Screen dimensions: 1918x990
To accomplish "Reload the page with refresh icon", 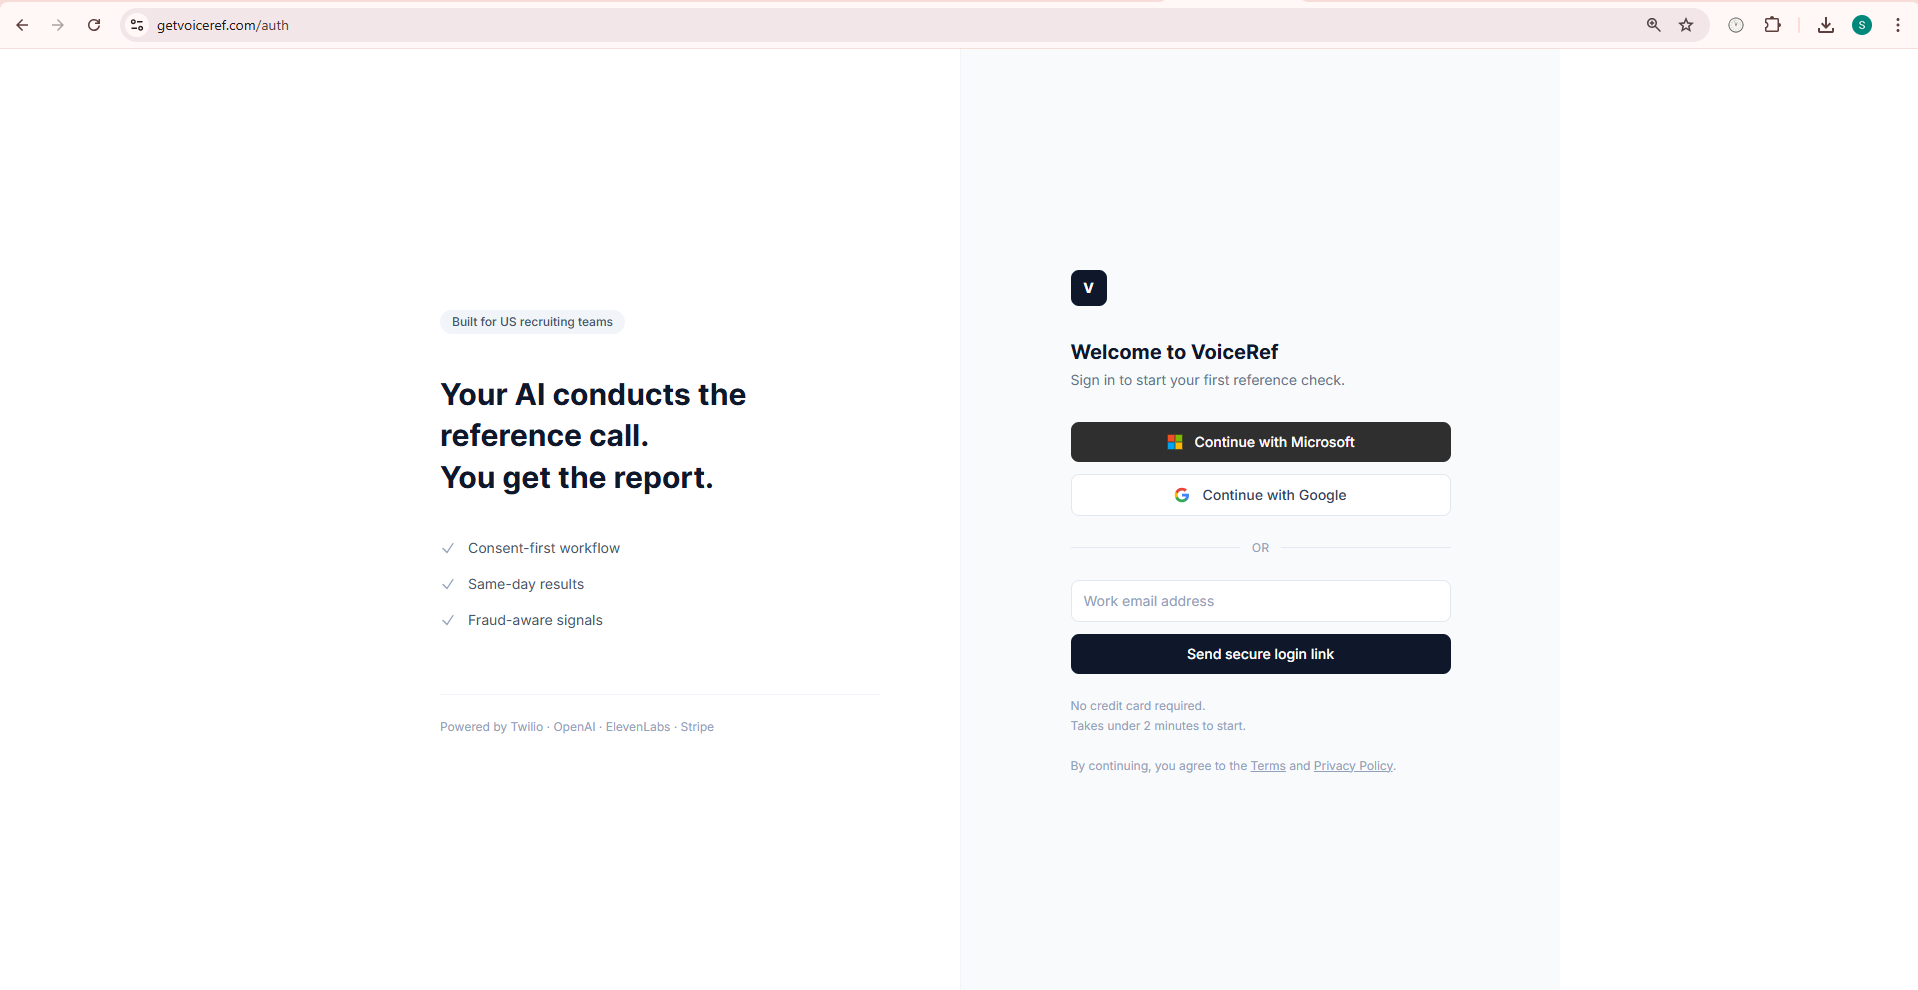I will click(94, 25).
